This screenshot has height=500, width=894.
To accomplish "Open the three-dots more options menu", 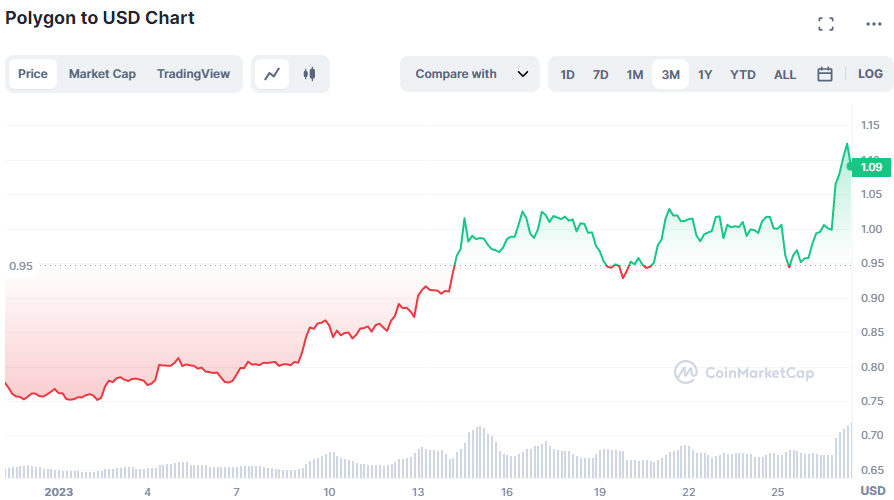I will click(873, 24).
